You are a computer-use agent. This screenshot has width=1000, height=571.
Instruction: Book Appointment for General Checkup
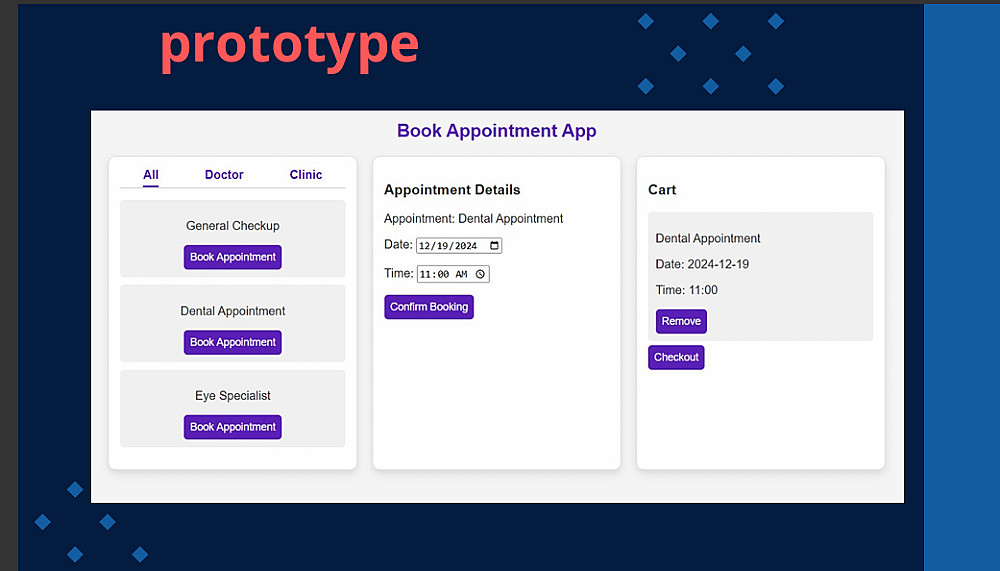pos(233,257)
